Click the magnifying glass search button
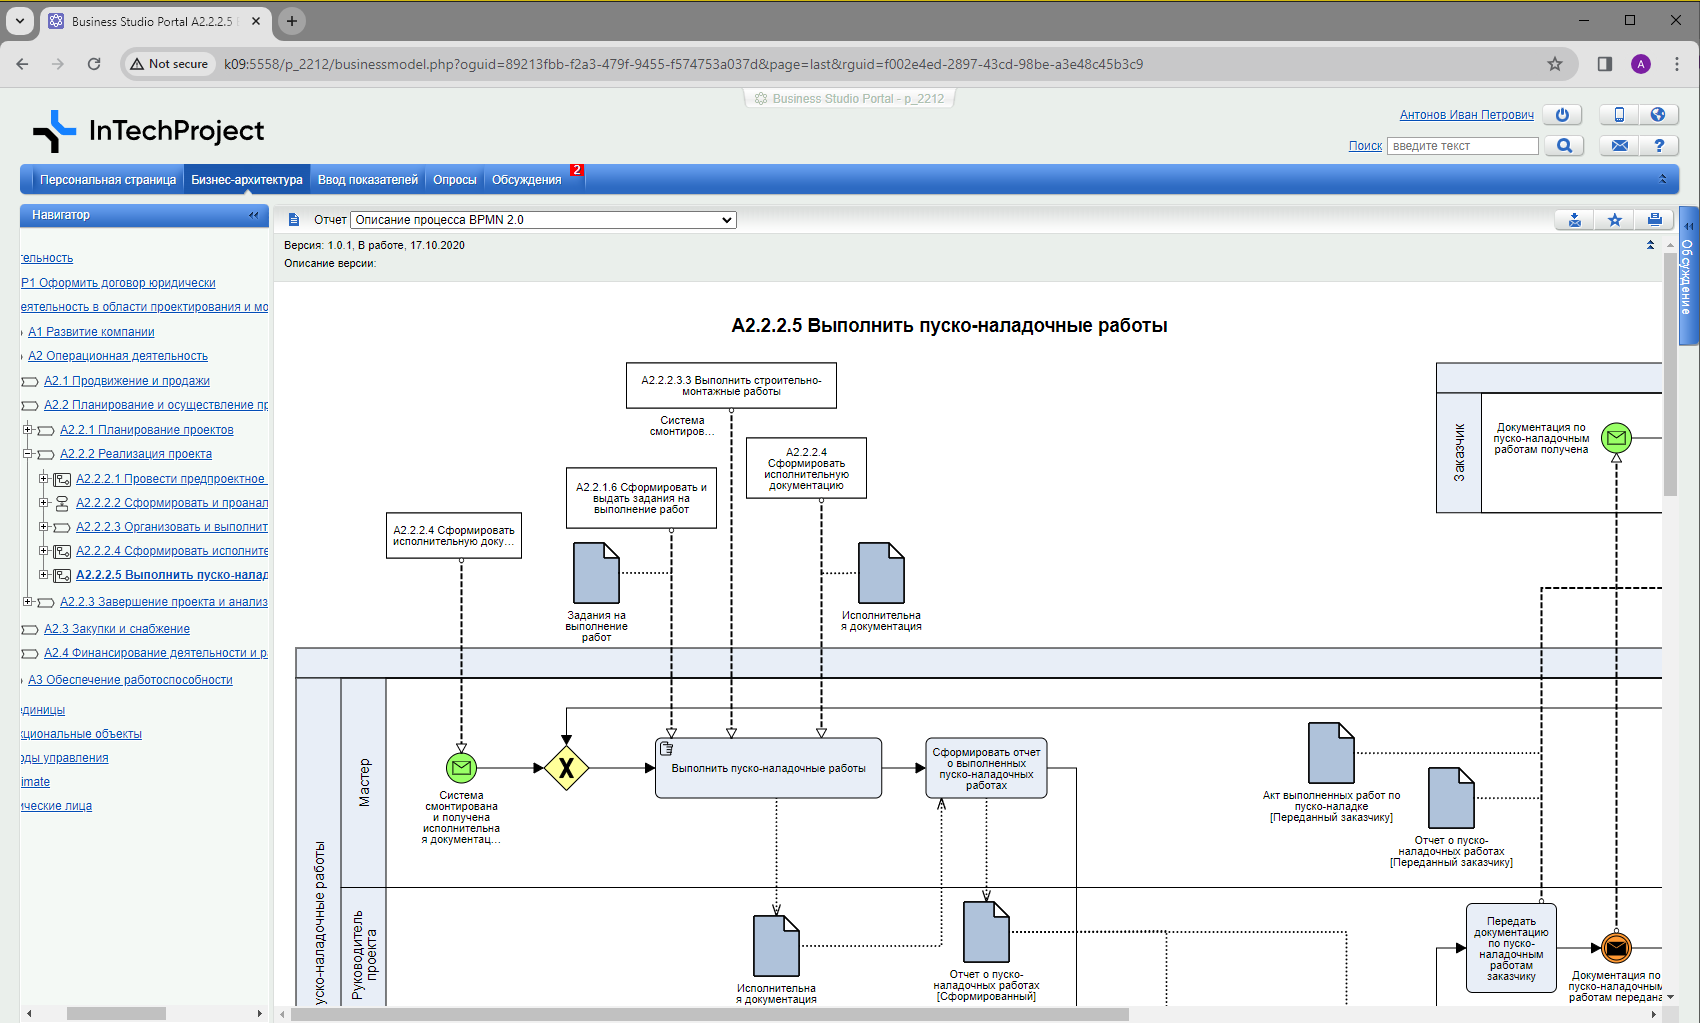This screenshot has width=1700, height=1023. click(x=1564, y=146)
